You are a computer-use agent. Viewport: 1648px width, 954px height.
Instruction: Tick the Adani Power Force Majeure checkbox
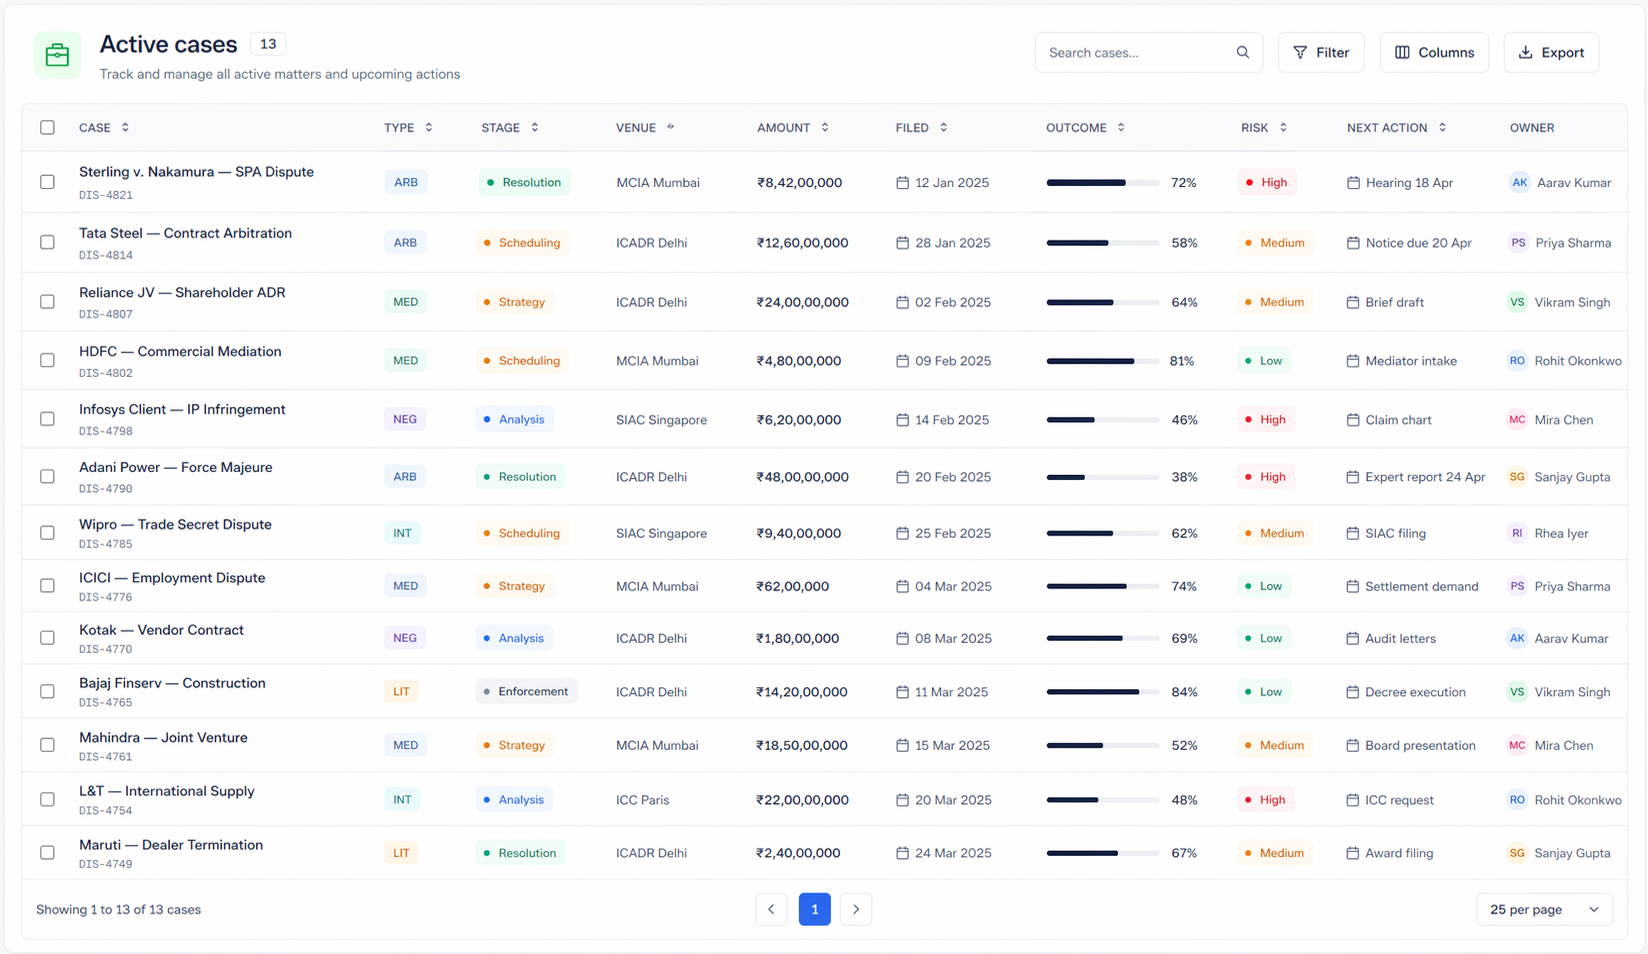(47, 476)
